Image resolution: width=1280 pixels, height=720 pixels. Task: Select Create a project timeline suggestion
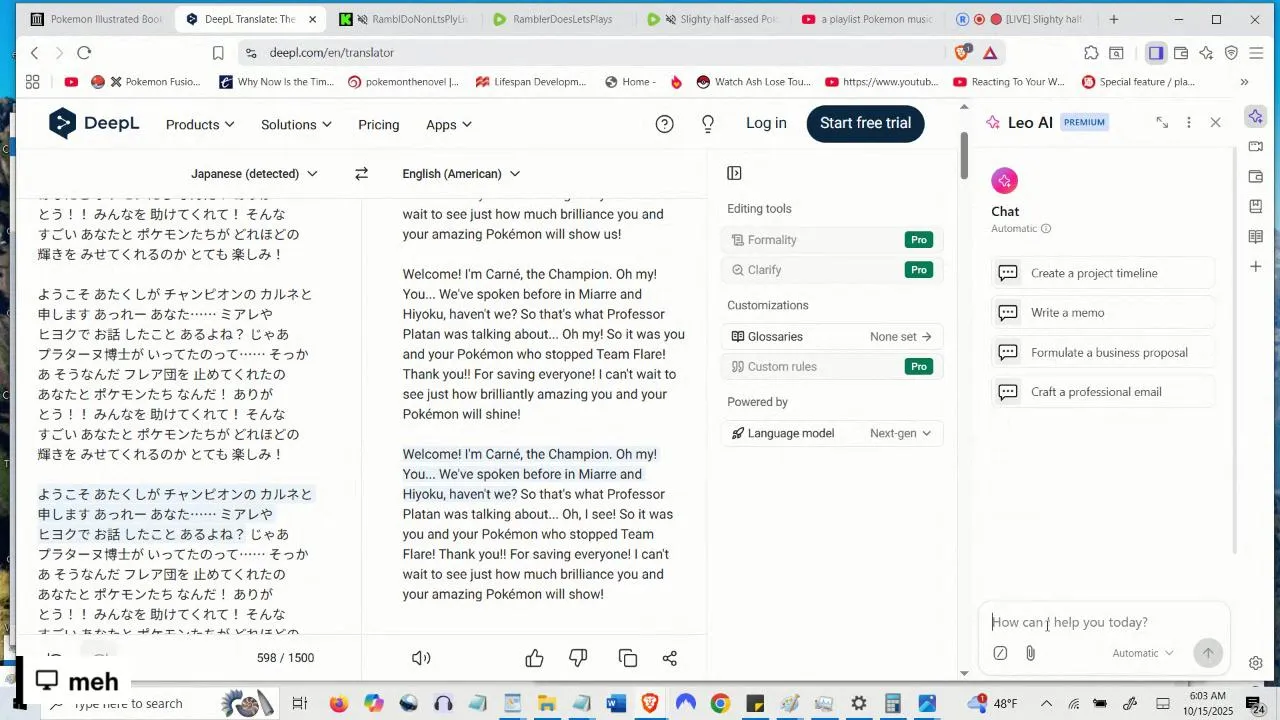coord(1102,273)
